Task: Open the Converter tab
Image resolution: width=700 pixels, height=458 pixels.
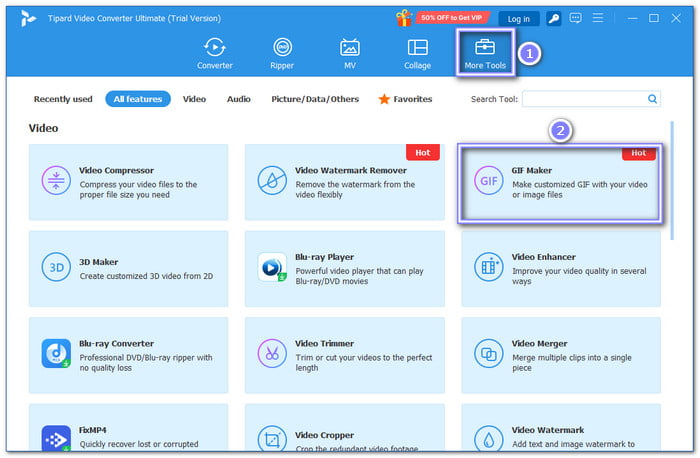Action: [x=213, y=54]
